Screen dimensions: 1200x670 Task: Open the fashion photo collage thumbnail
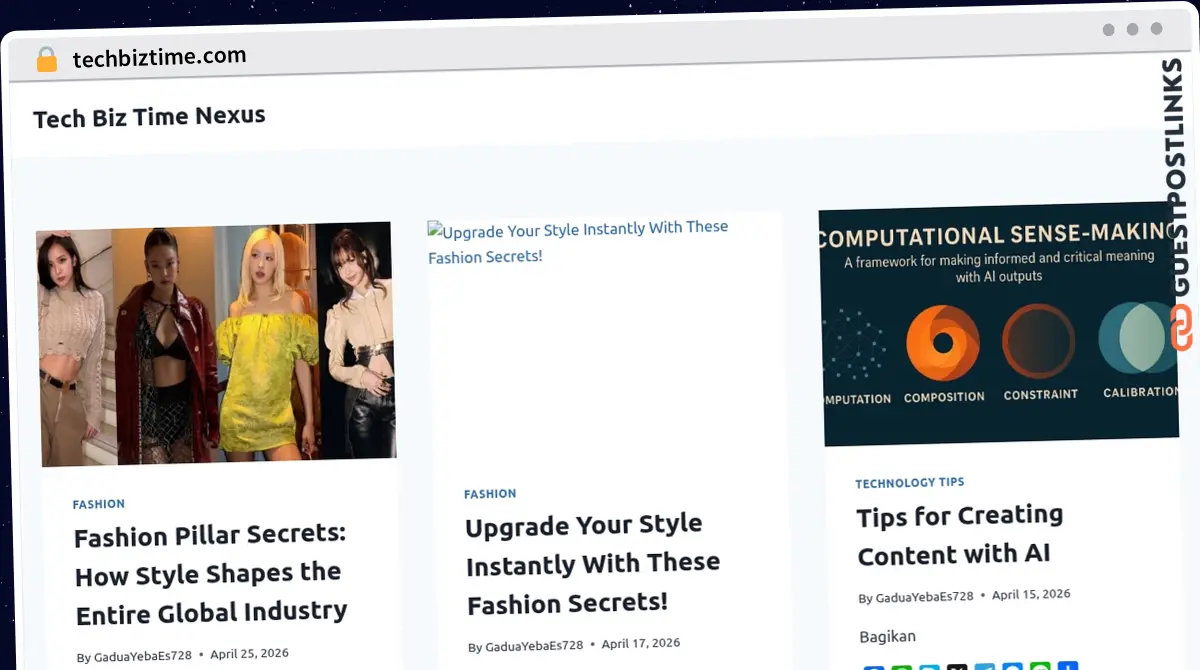click(216, 343)
